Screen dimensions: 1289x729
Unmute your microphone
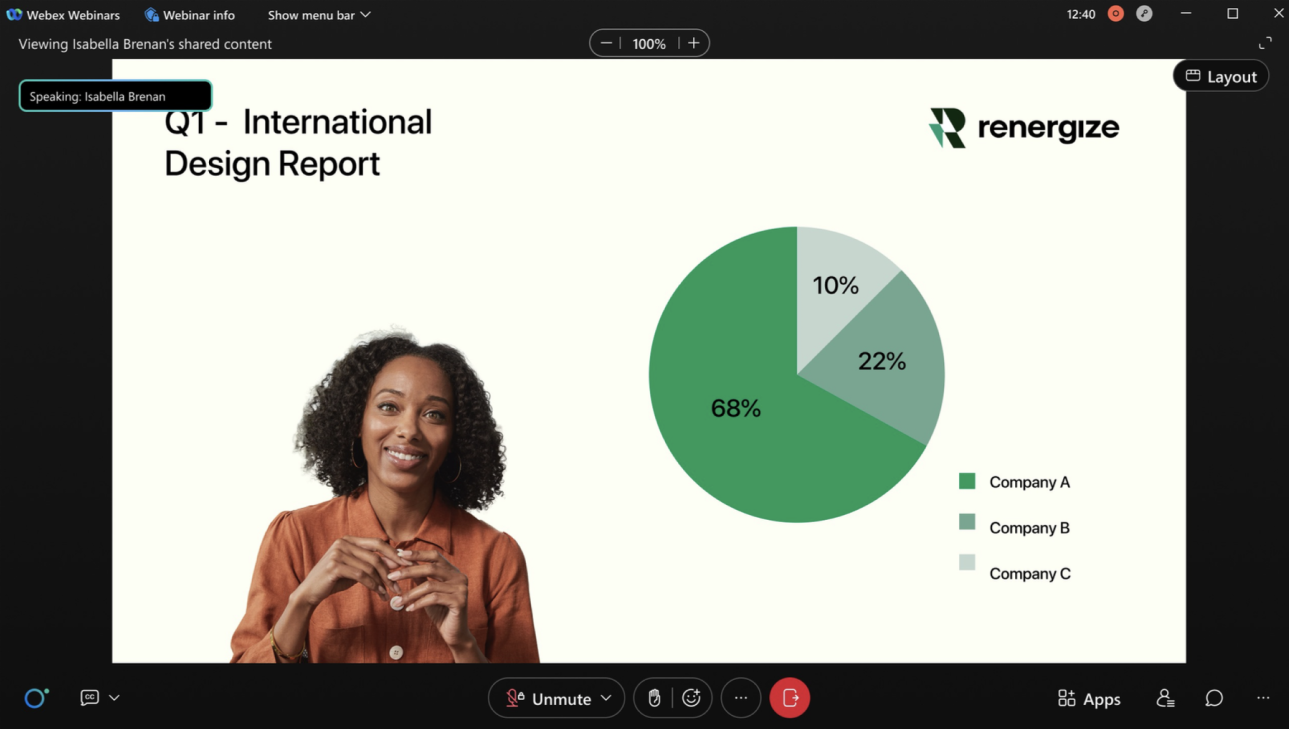[548, 698]
